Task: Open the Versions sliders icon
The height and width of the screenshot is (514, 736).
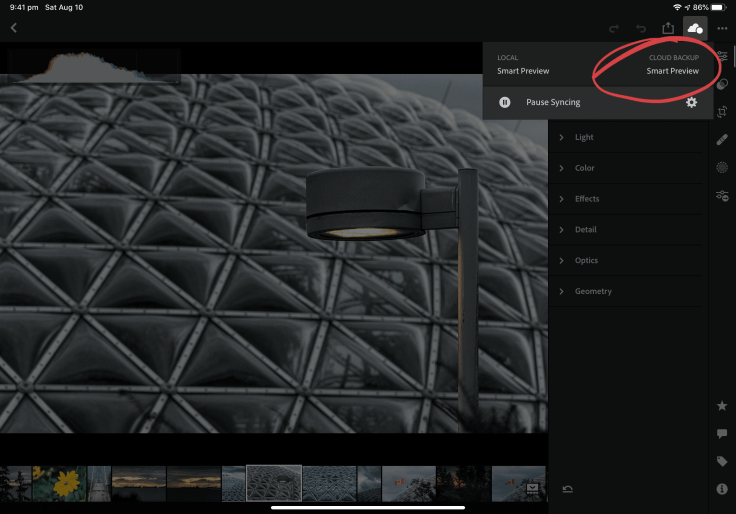Action: (x=722, y=195)
